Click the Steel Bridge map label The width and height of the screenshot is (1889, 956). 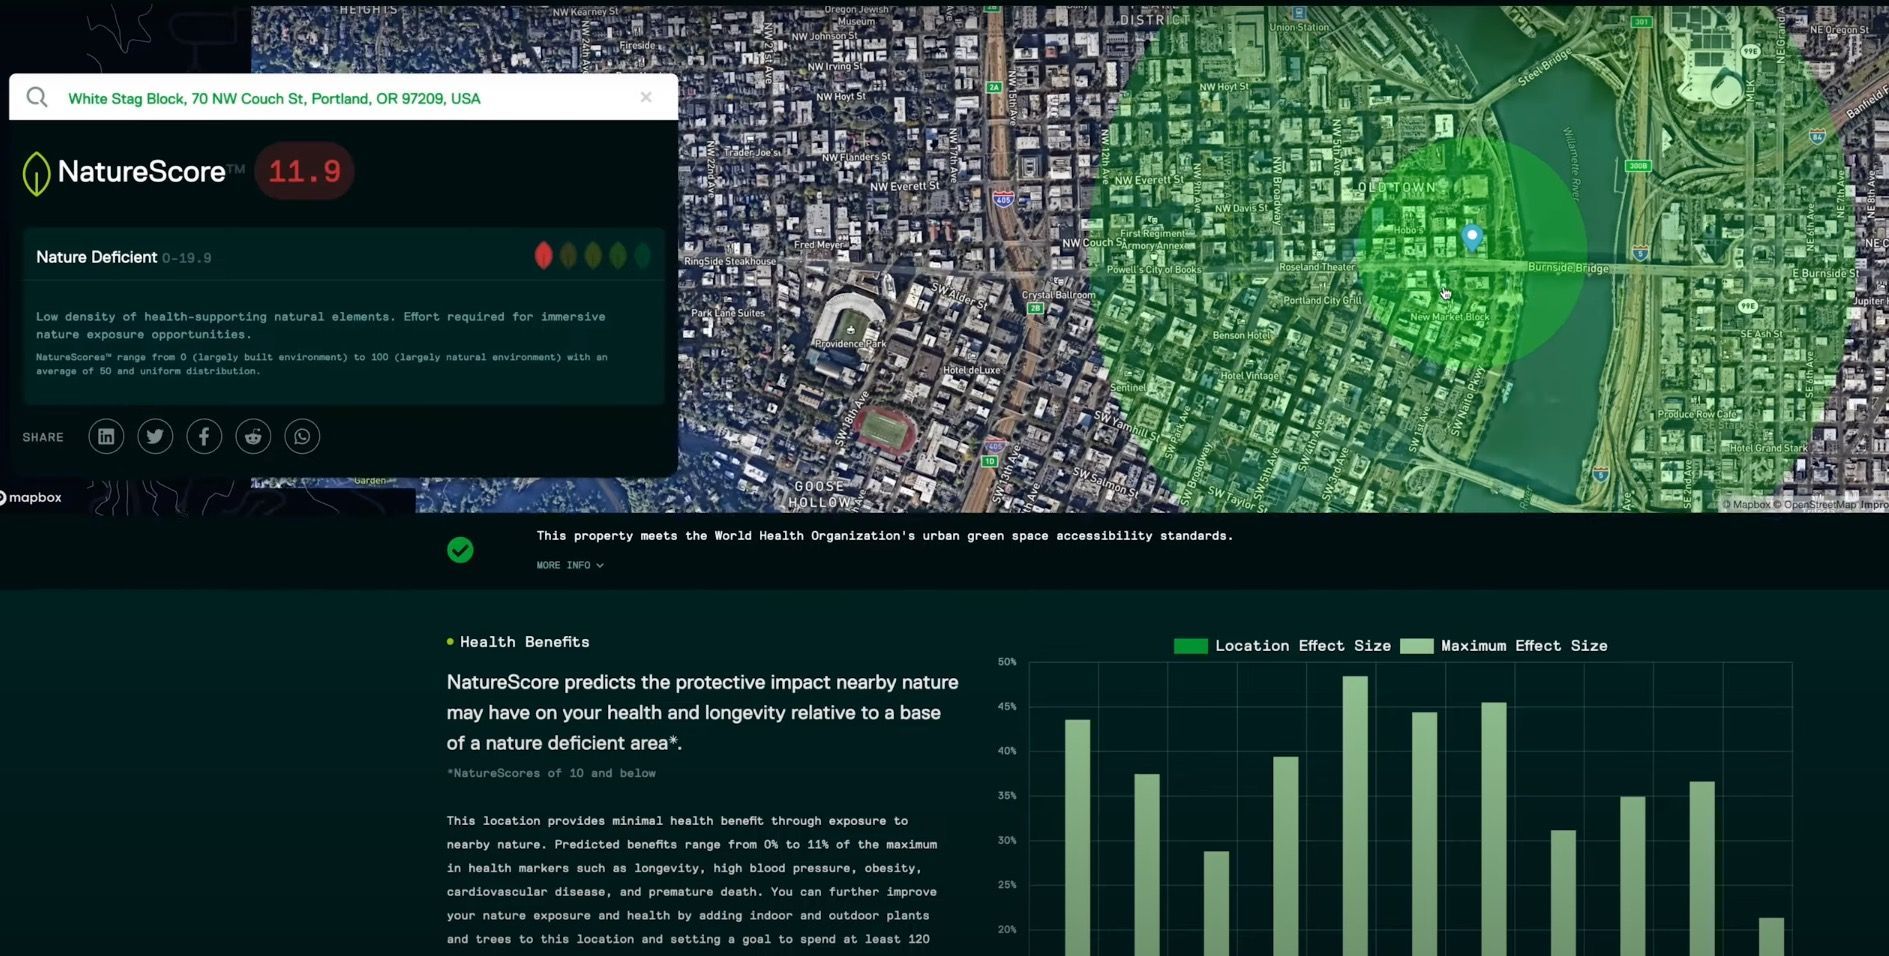click(1544, 67)
